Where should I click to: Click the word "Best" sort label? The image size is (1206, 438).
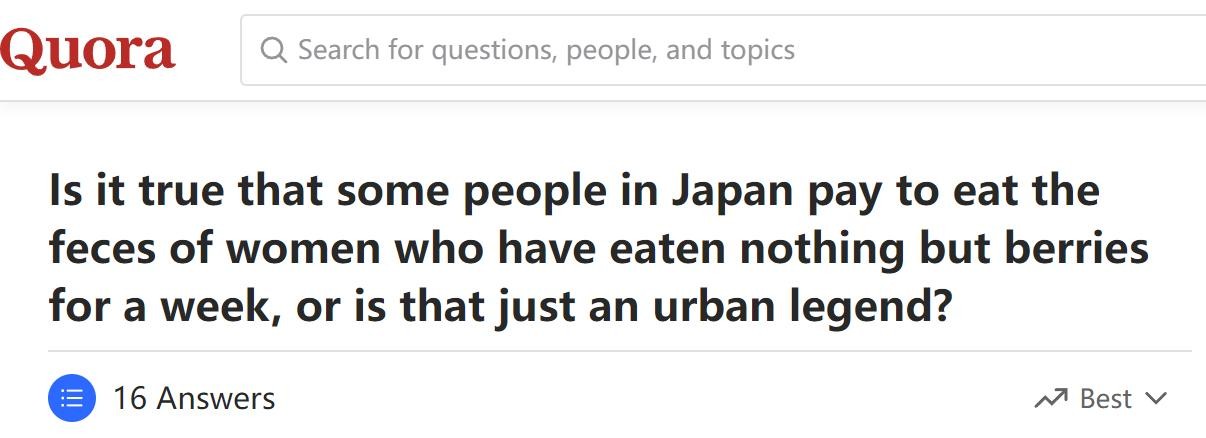tap(1105, 399)
